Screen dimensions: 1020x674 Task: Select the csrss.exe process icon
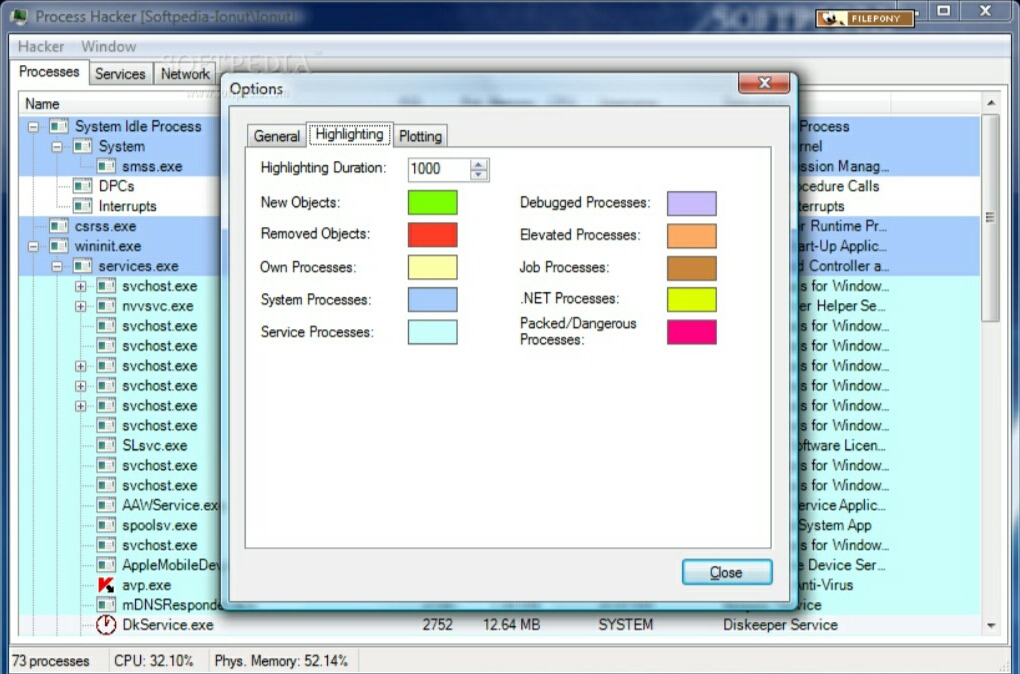click(58, 226)
